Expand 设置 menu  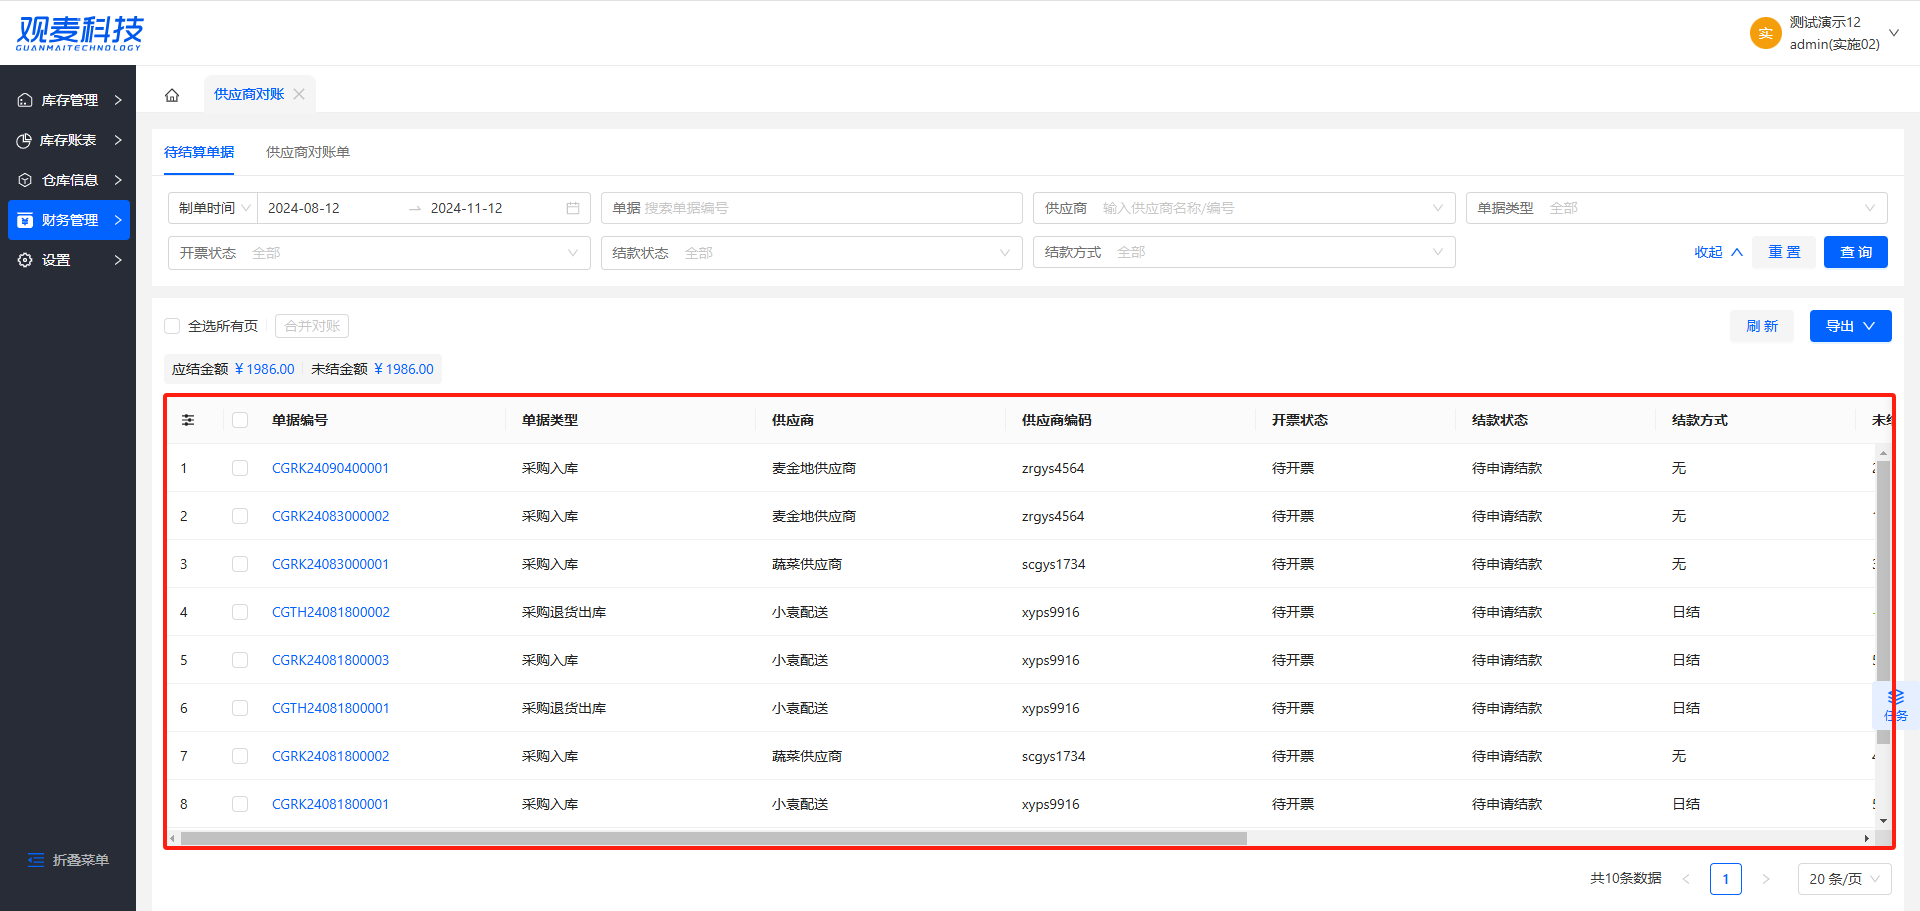[x=68, y=260]
